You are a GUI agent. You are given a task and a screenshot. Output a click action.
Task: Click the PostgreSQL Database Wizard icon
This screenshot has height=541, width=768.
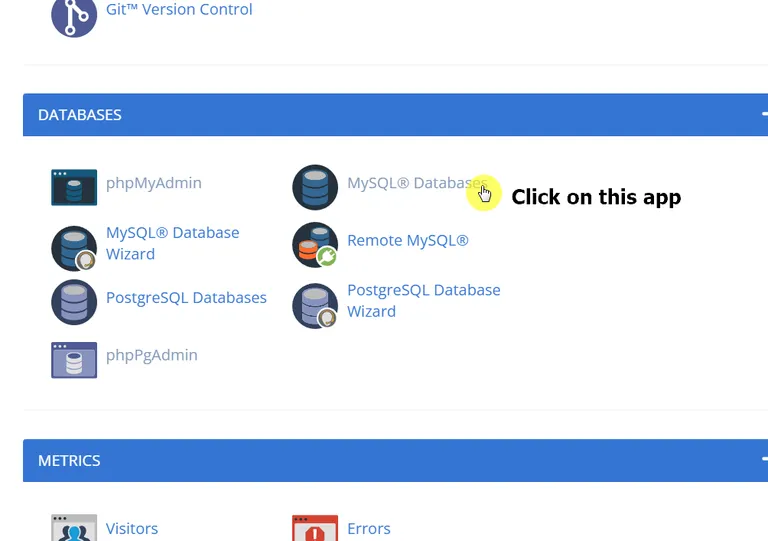315,306
